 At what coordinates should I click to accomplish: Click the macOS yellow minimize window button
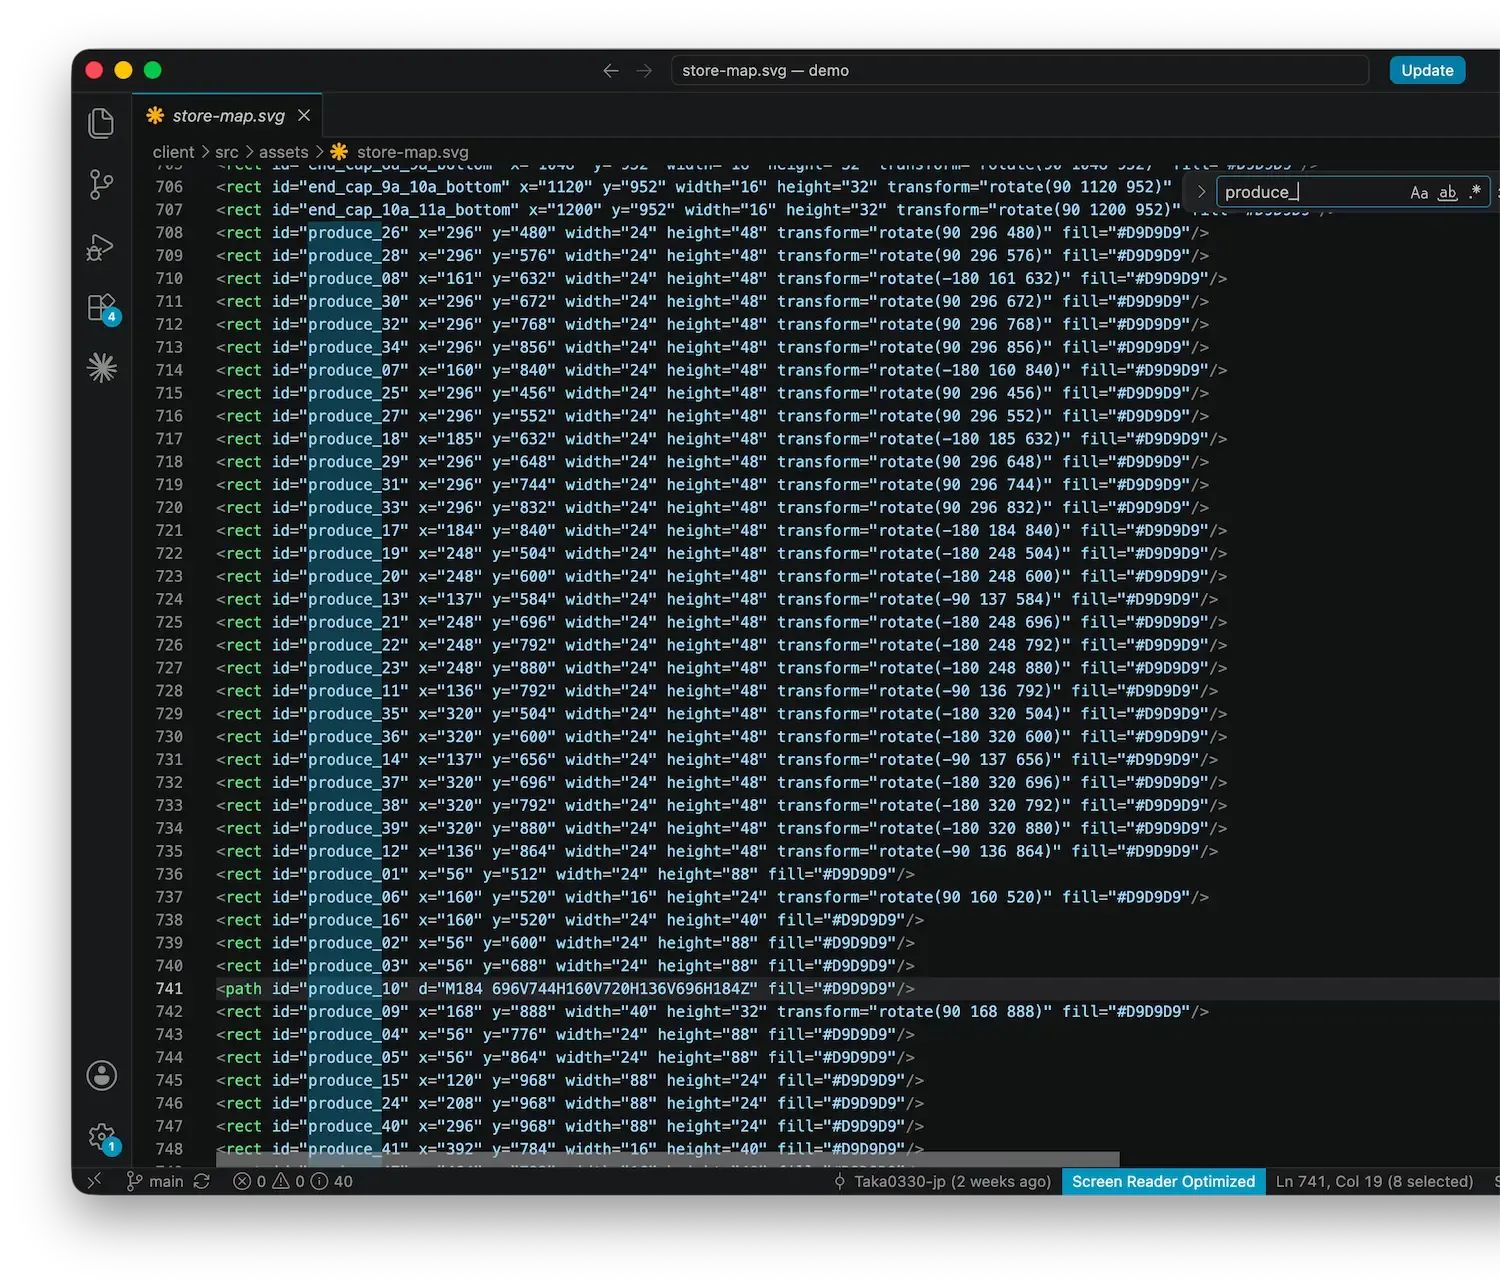[x=123, y=70]
